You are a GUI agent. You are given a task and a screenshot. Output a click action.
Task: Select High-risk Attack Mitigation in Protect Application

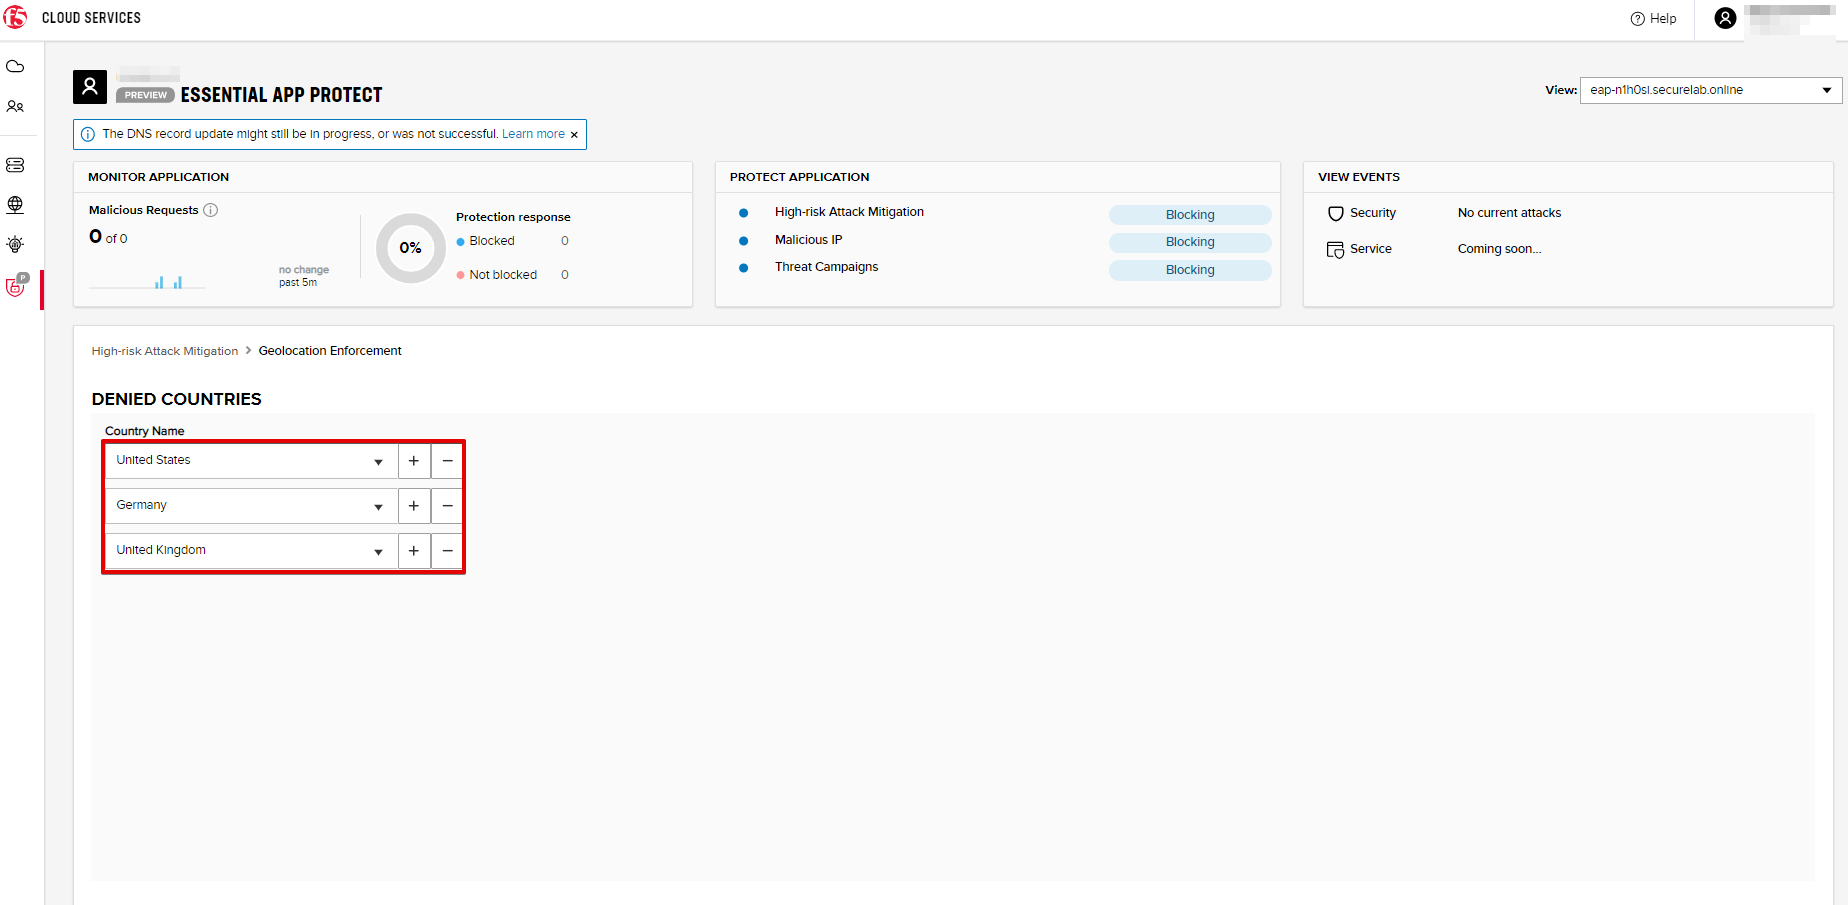pyautogui.click(x=849, y=212)
